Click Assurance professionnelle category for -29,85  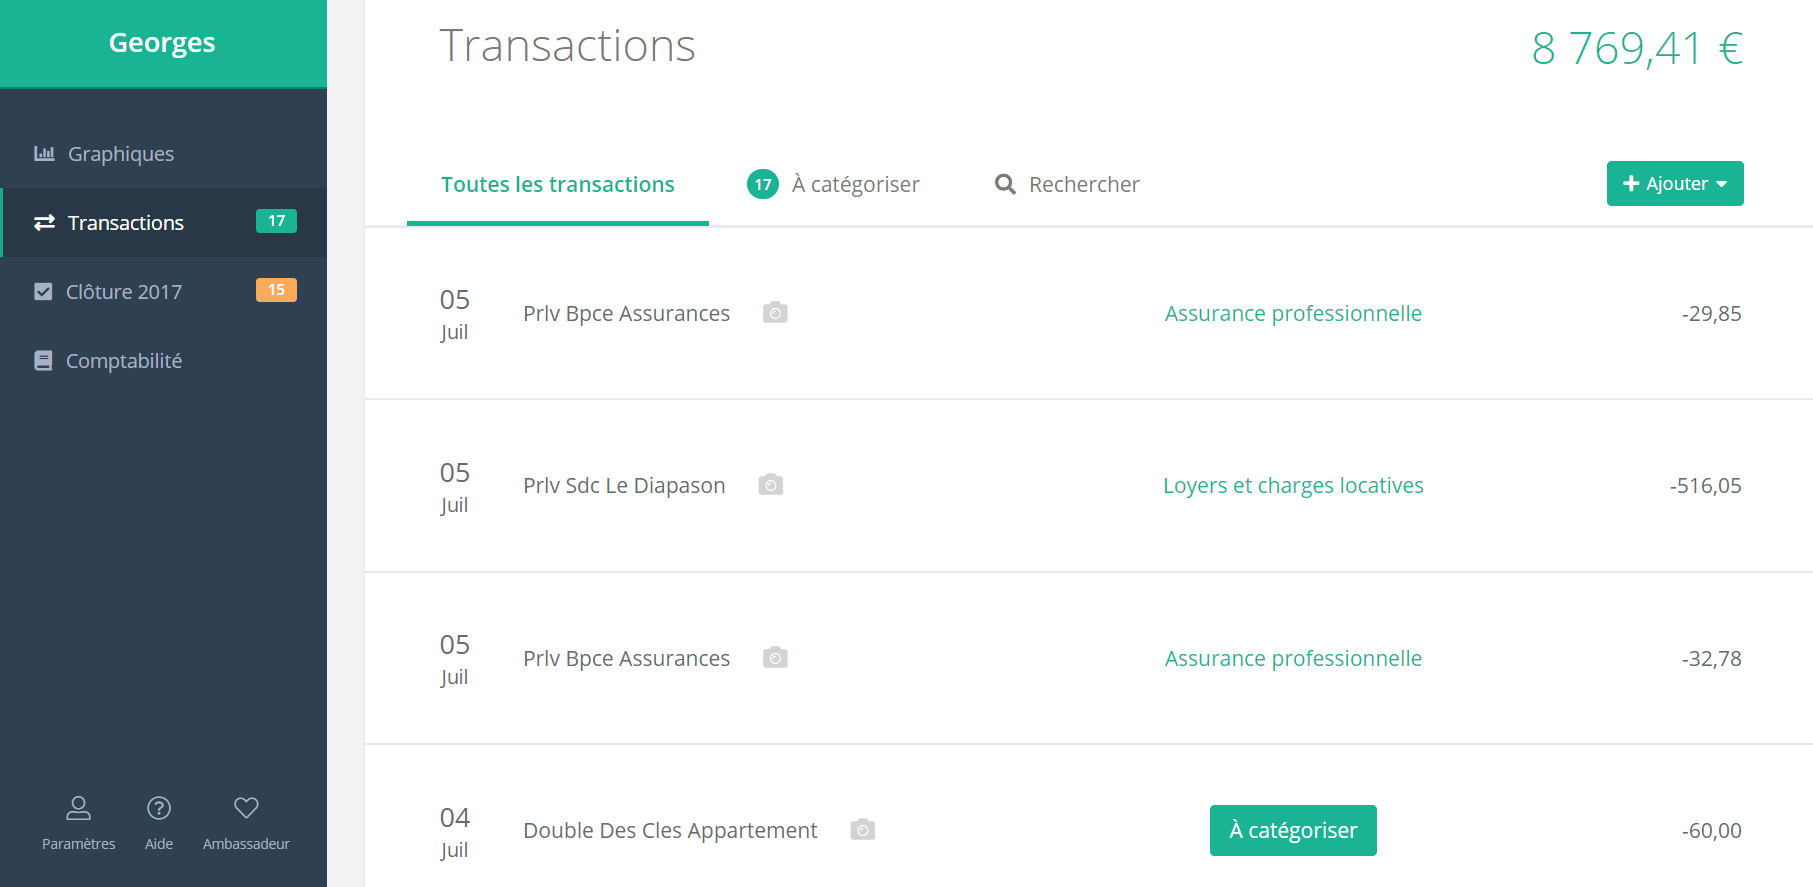[1293, 313]
